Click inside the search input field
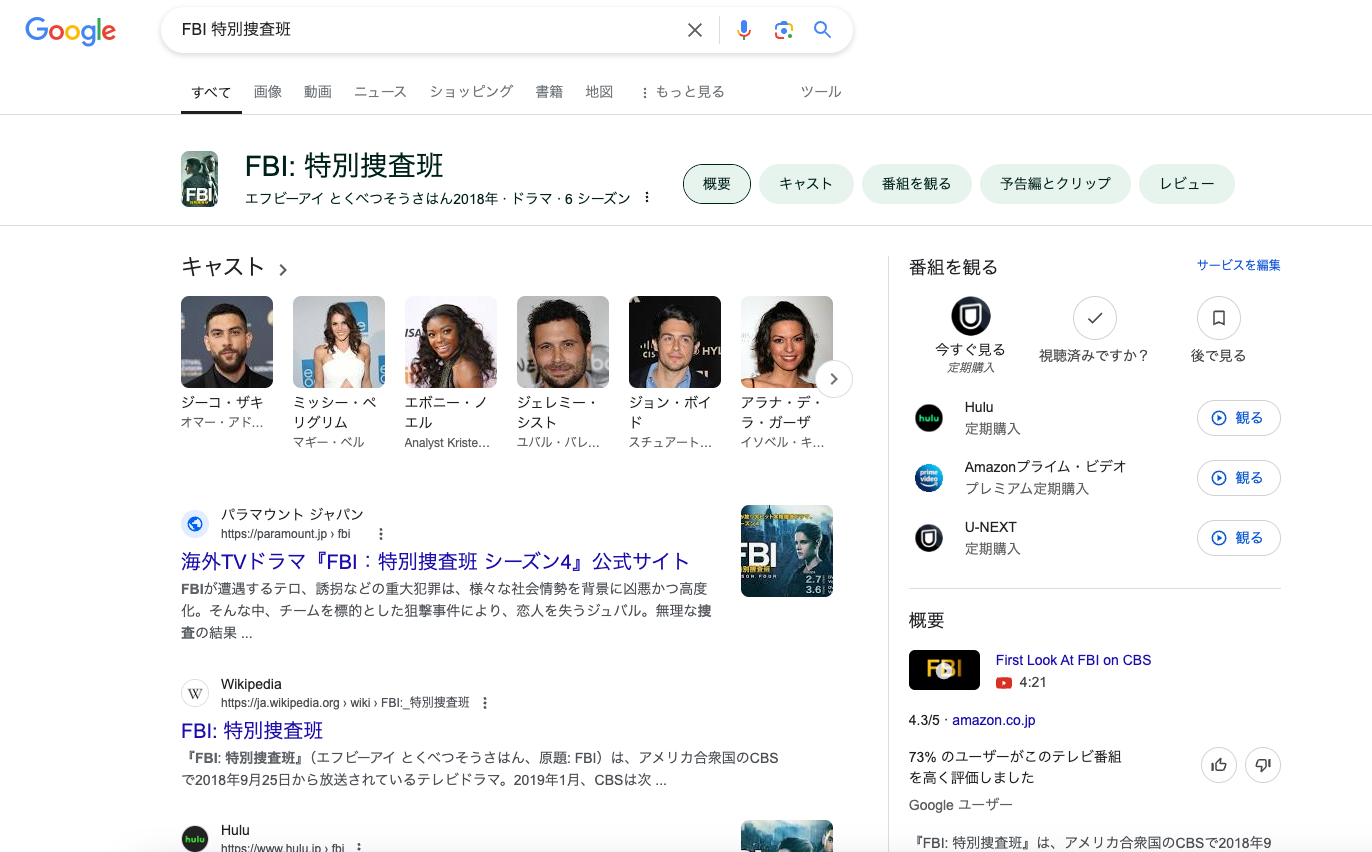The height and width of the screenshot is (852, 1372). 425,30
